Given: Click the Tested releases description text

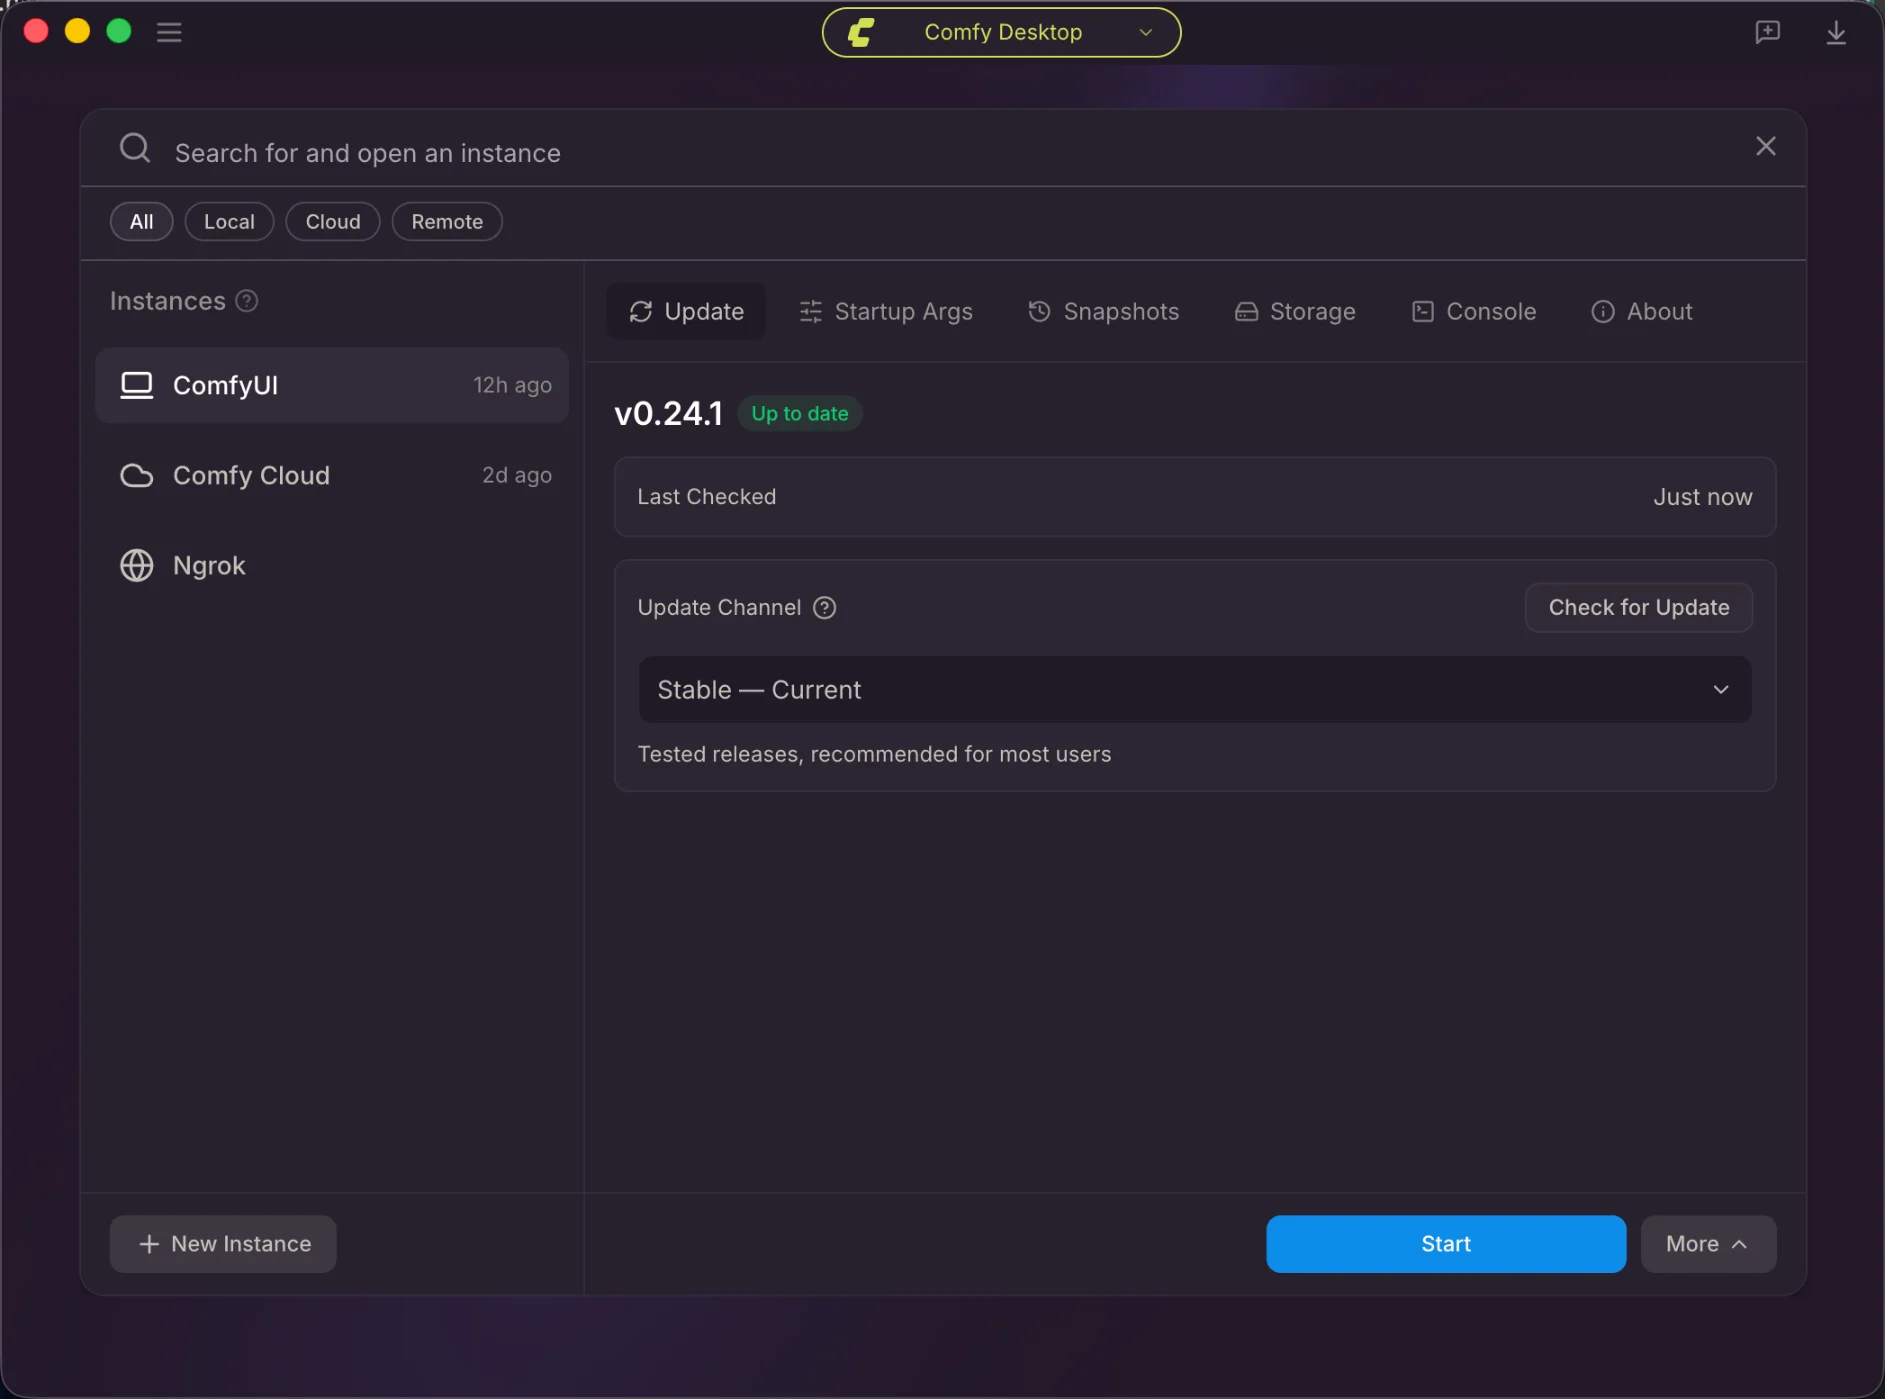Looking at the screenshot, I should [875, 754].
